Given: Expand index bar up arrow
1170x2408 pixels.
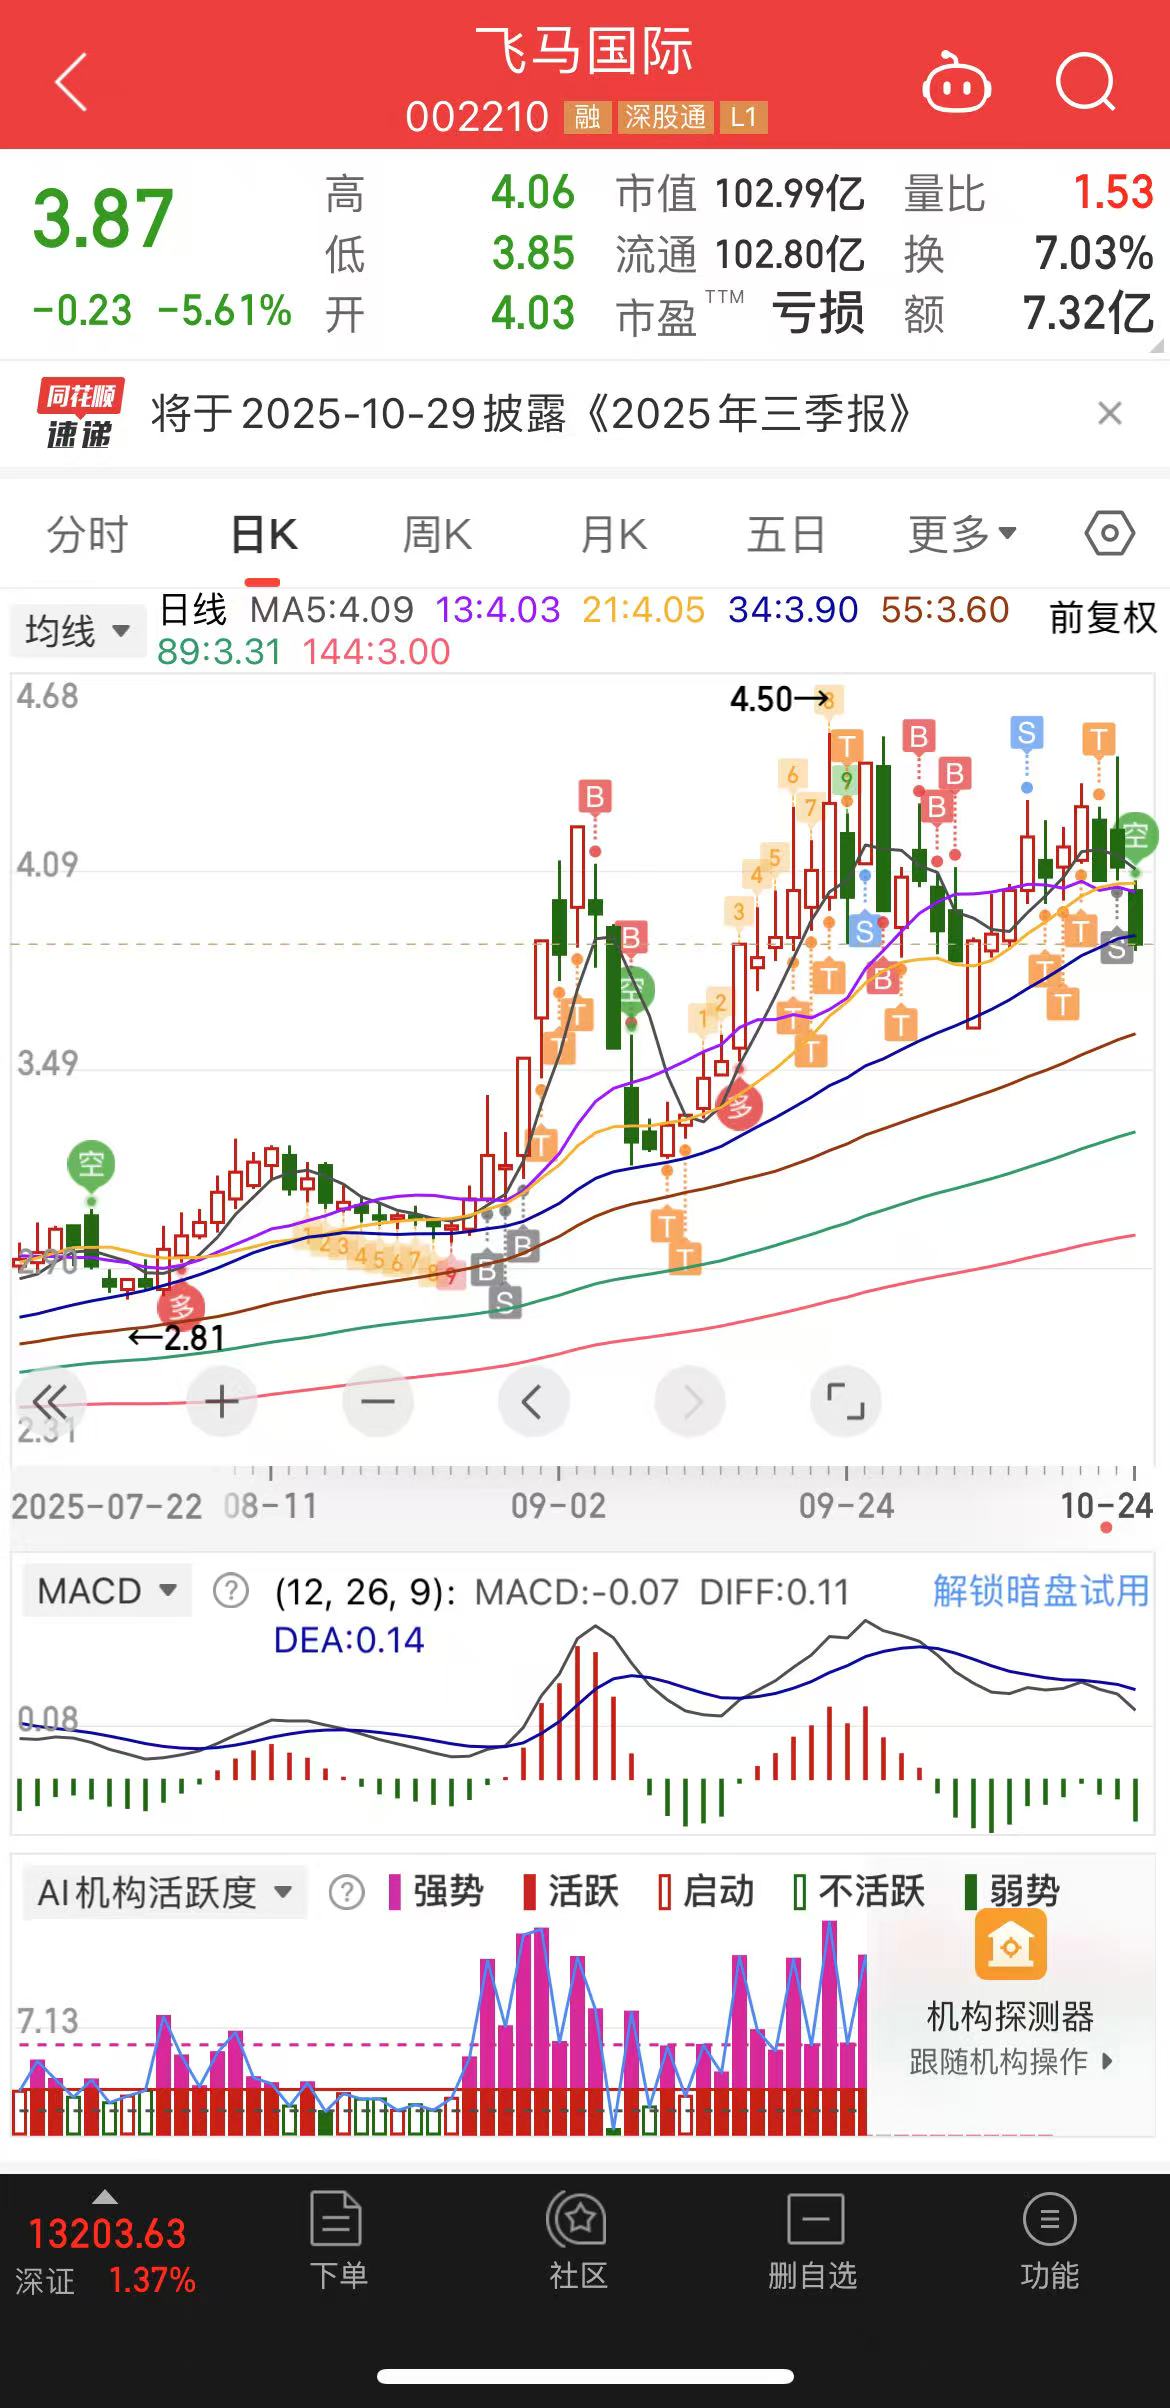Looking at the screenshot, I should pos(105,2197).
